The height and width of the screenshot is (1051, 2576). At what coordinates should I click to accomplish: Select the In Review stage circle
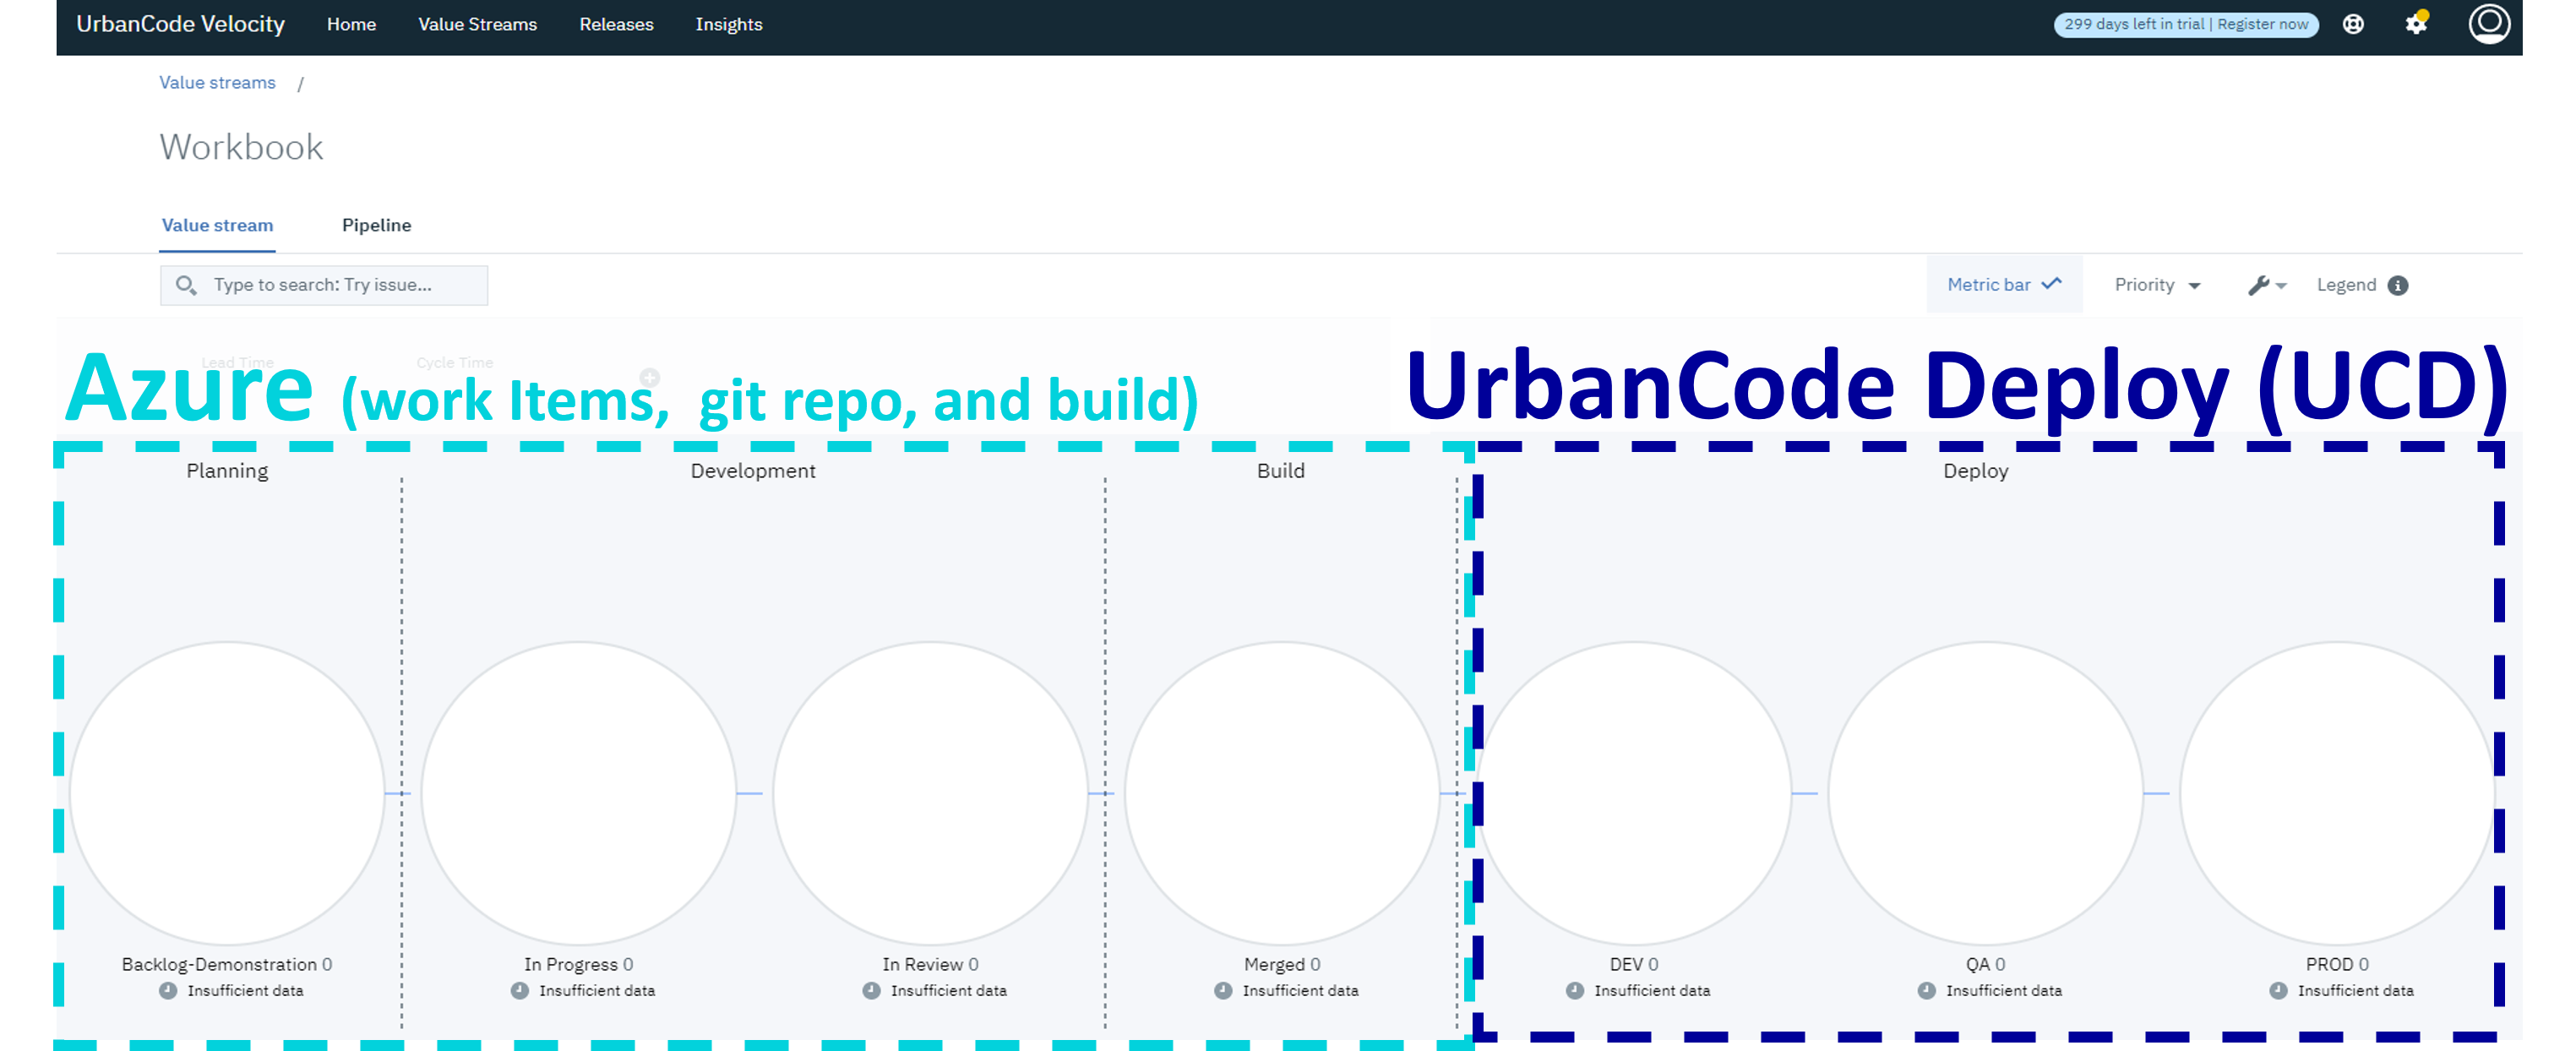tap(930, 793)
